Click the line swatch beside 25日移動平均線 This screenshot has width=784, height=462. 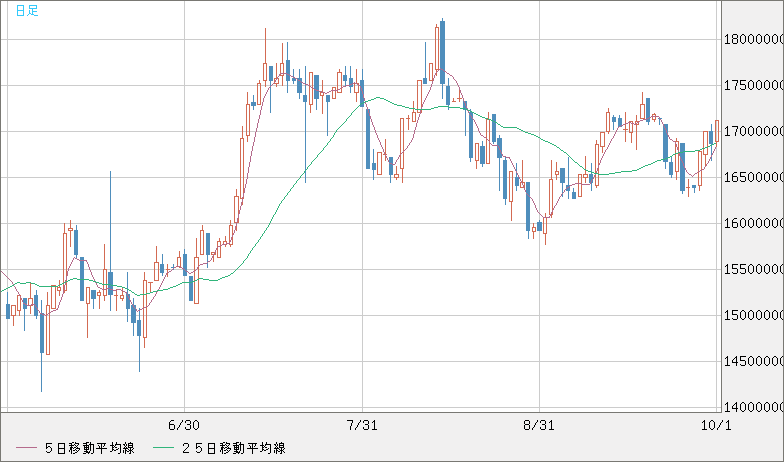pyautogui.click(x=164, y=447)
